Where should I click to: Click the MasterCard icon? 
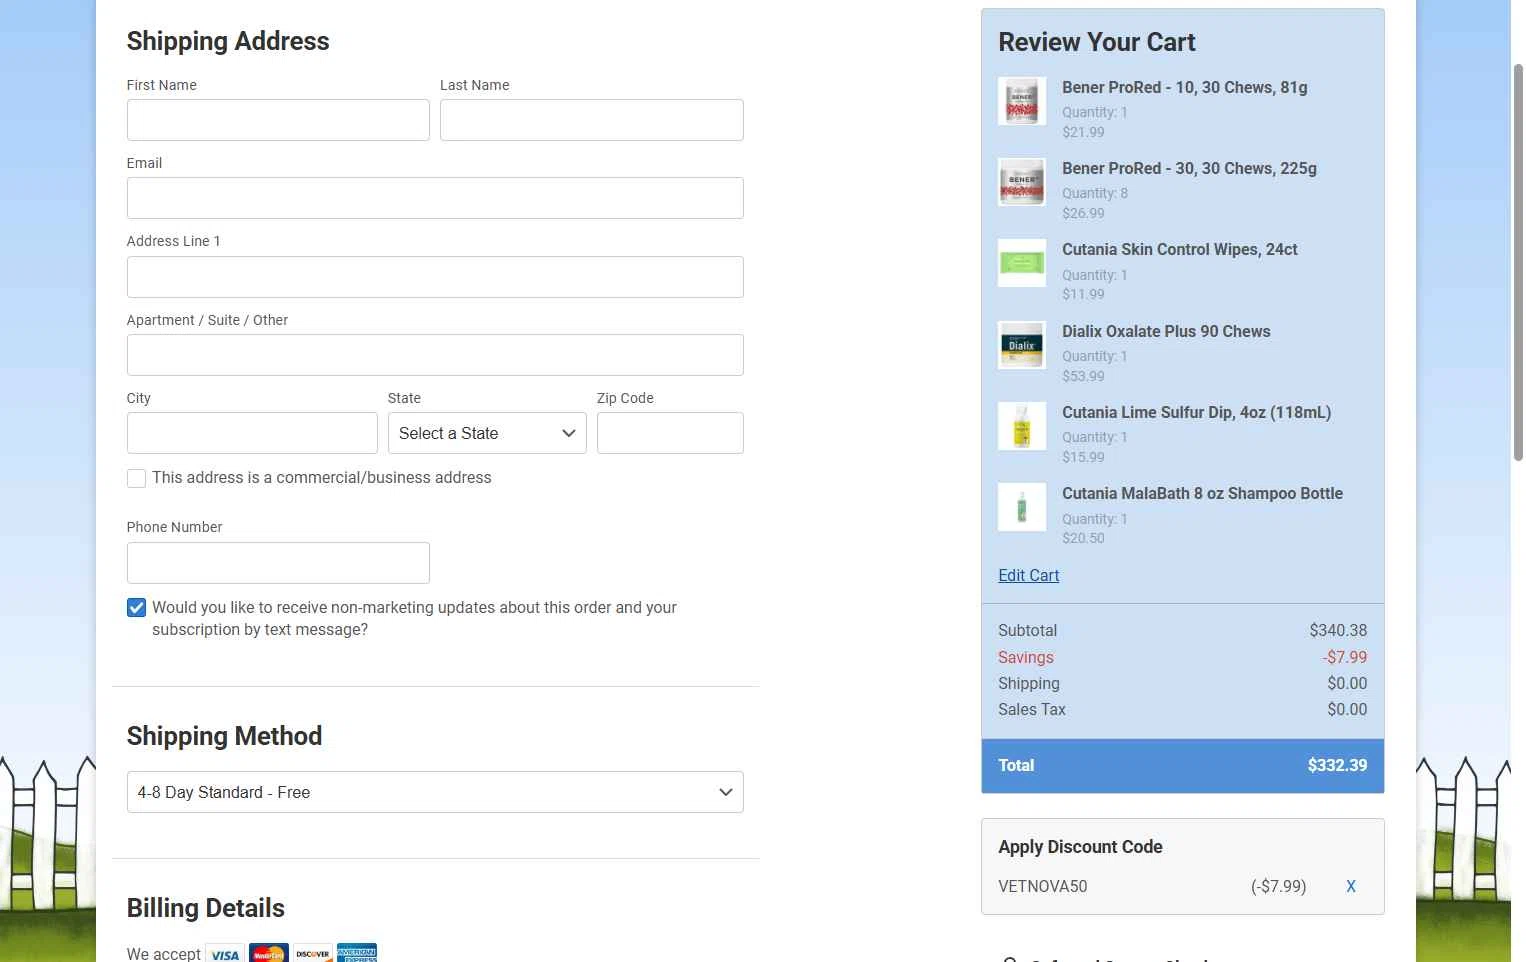[x=269, y=953]
